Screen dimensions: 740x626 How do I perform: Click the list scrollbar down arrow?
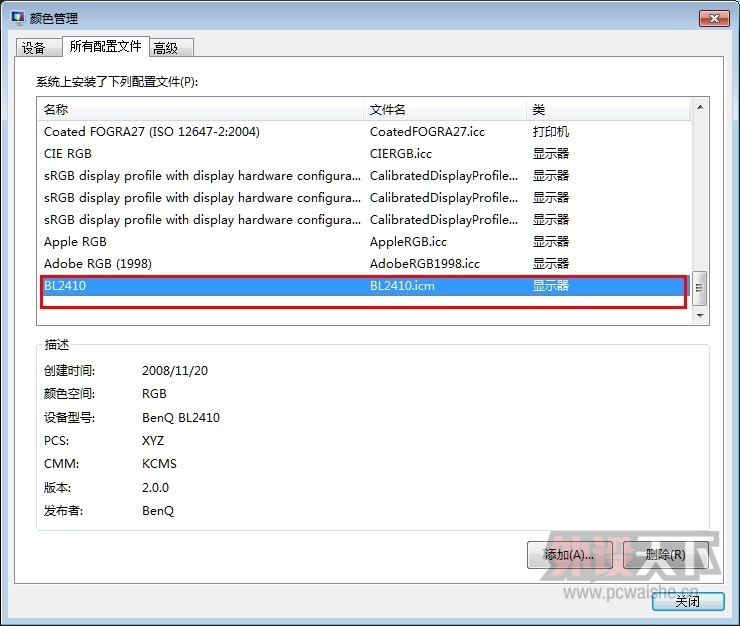700,315
